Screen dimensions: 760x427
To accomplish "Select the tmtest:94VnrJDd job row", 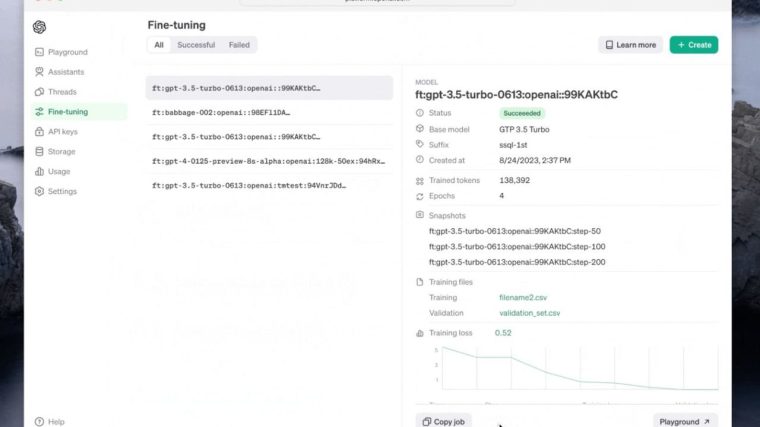I will click(x=269, y=185).
